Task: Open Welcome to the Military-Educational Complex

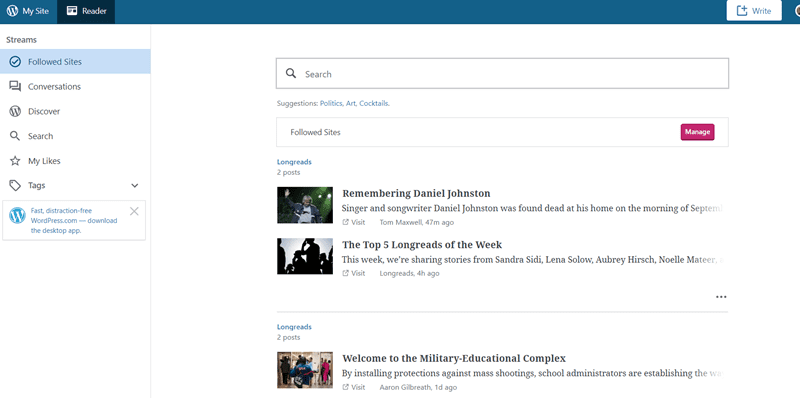Action: [454, 358]
